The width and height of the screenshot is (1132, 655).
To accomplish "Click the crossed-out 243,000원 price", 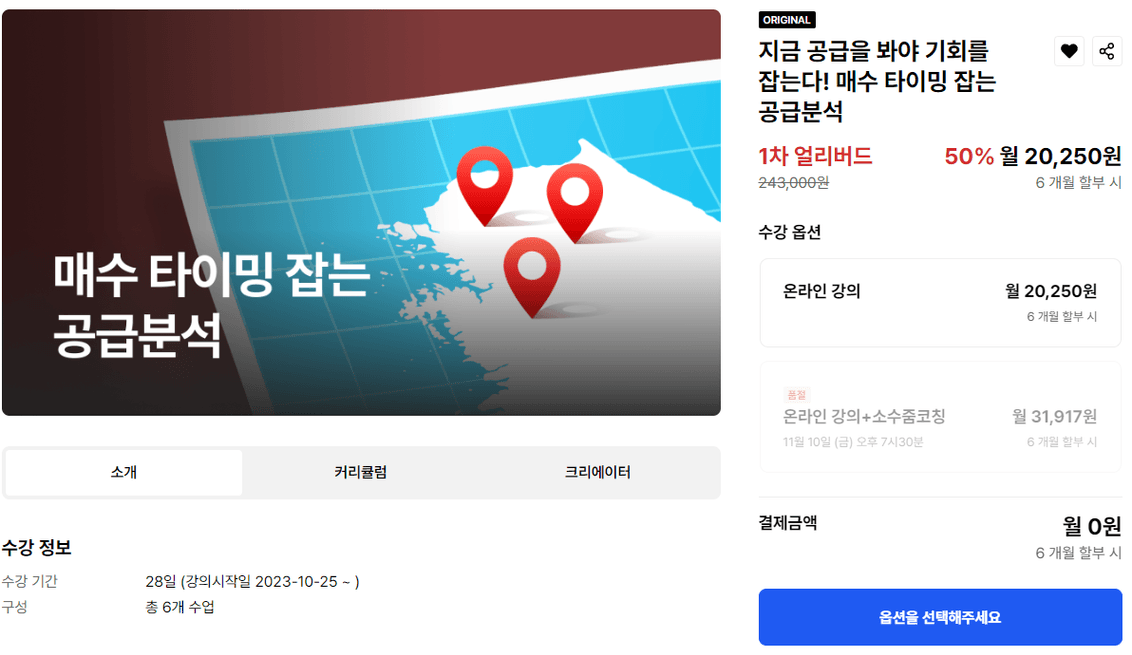I will point(793,183).
